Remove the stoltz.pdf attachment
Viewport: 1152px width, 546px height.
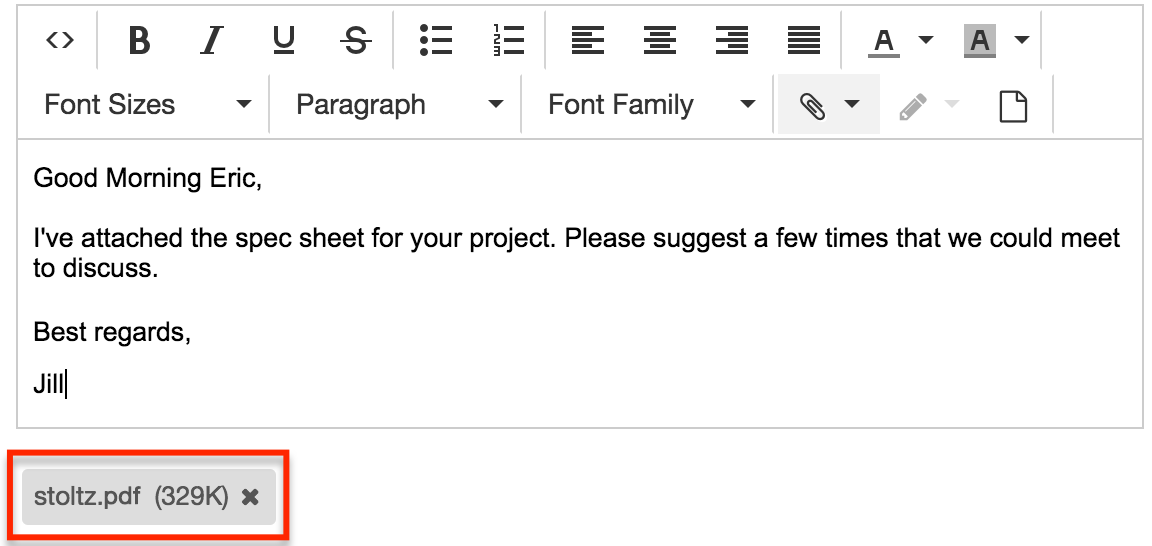click(x=250, y=497)
